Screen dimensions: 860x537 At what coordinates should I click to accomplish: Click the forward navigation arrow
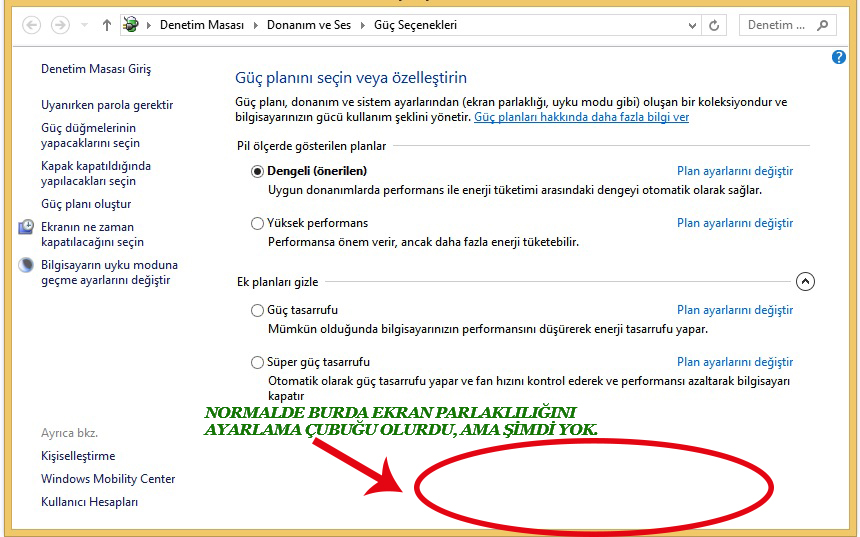click(x=60, y=25)
